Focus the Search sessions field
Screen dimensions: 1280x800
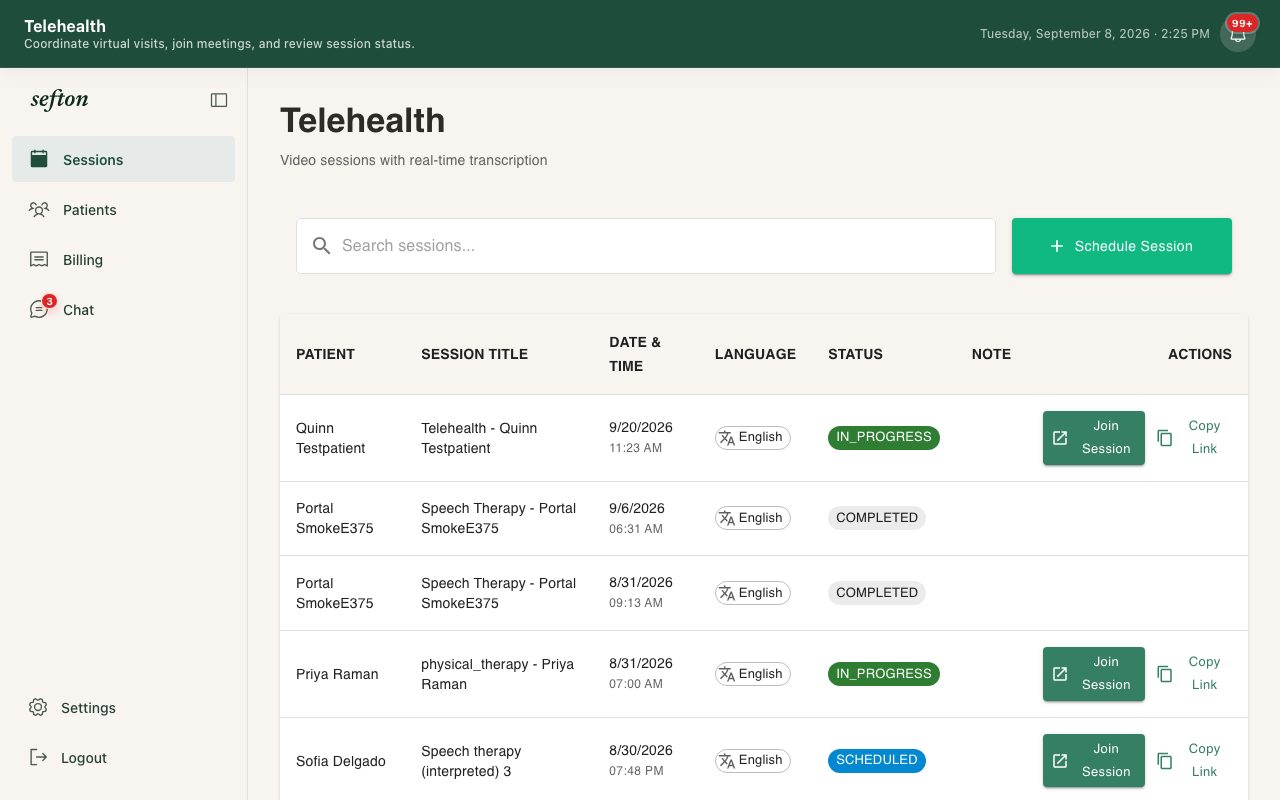click(646, 246)
